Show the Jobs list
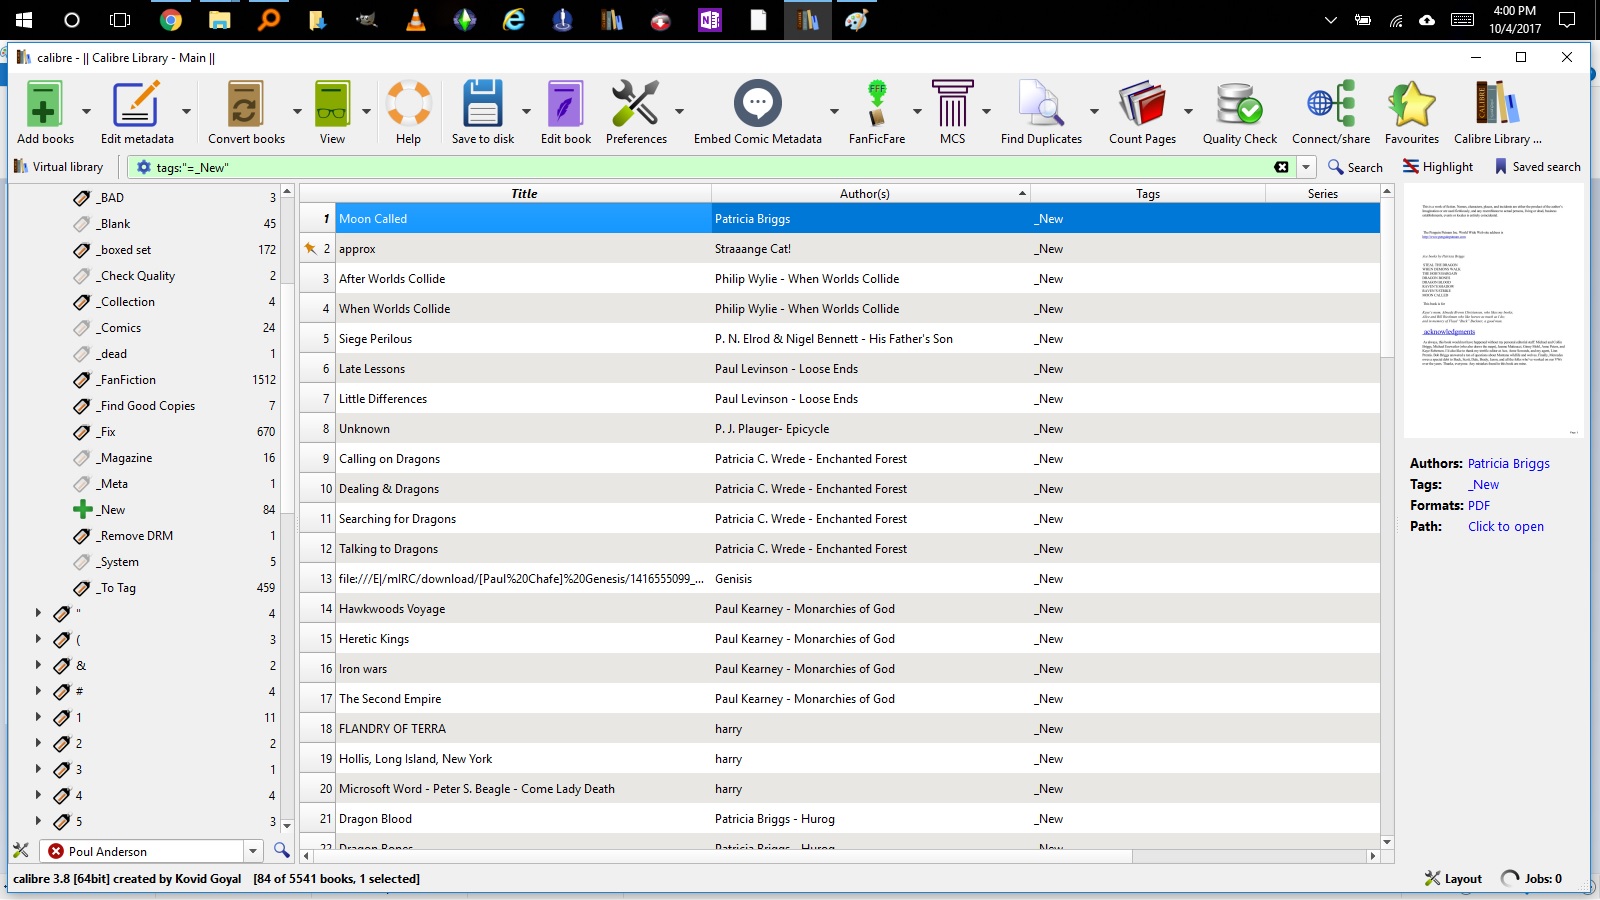The width and height of the screenshot is (1600, 900). [1531, 879]
